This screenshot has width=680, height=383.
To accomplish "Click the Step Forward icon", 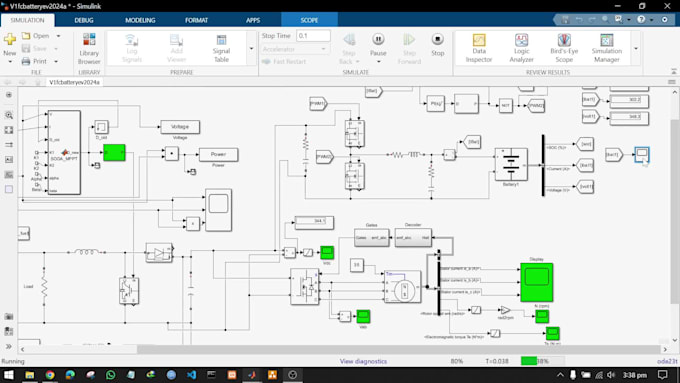I will [x=409, y=48].
